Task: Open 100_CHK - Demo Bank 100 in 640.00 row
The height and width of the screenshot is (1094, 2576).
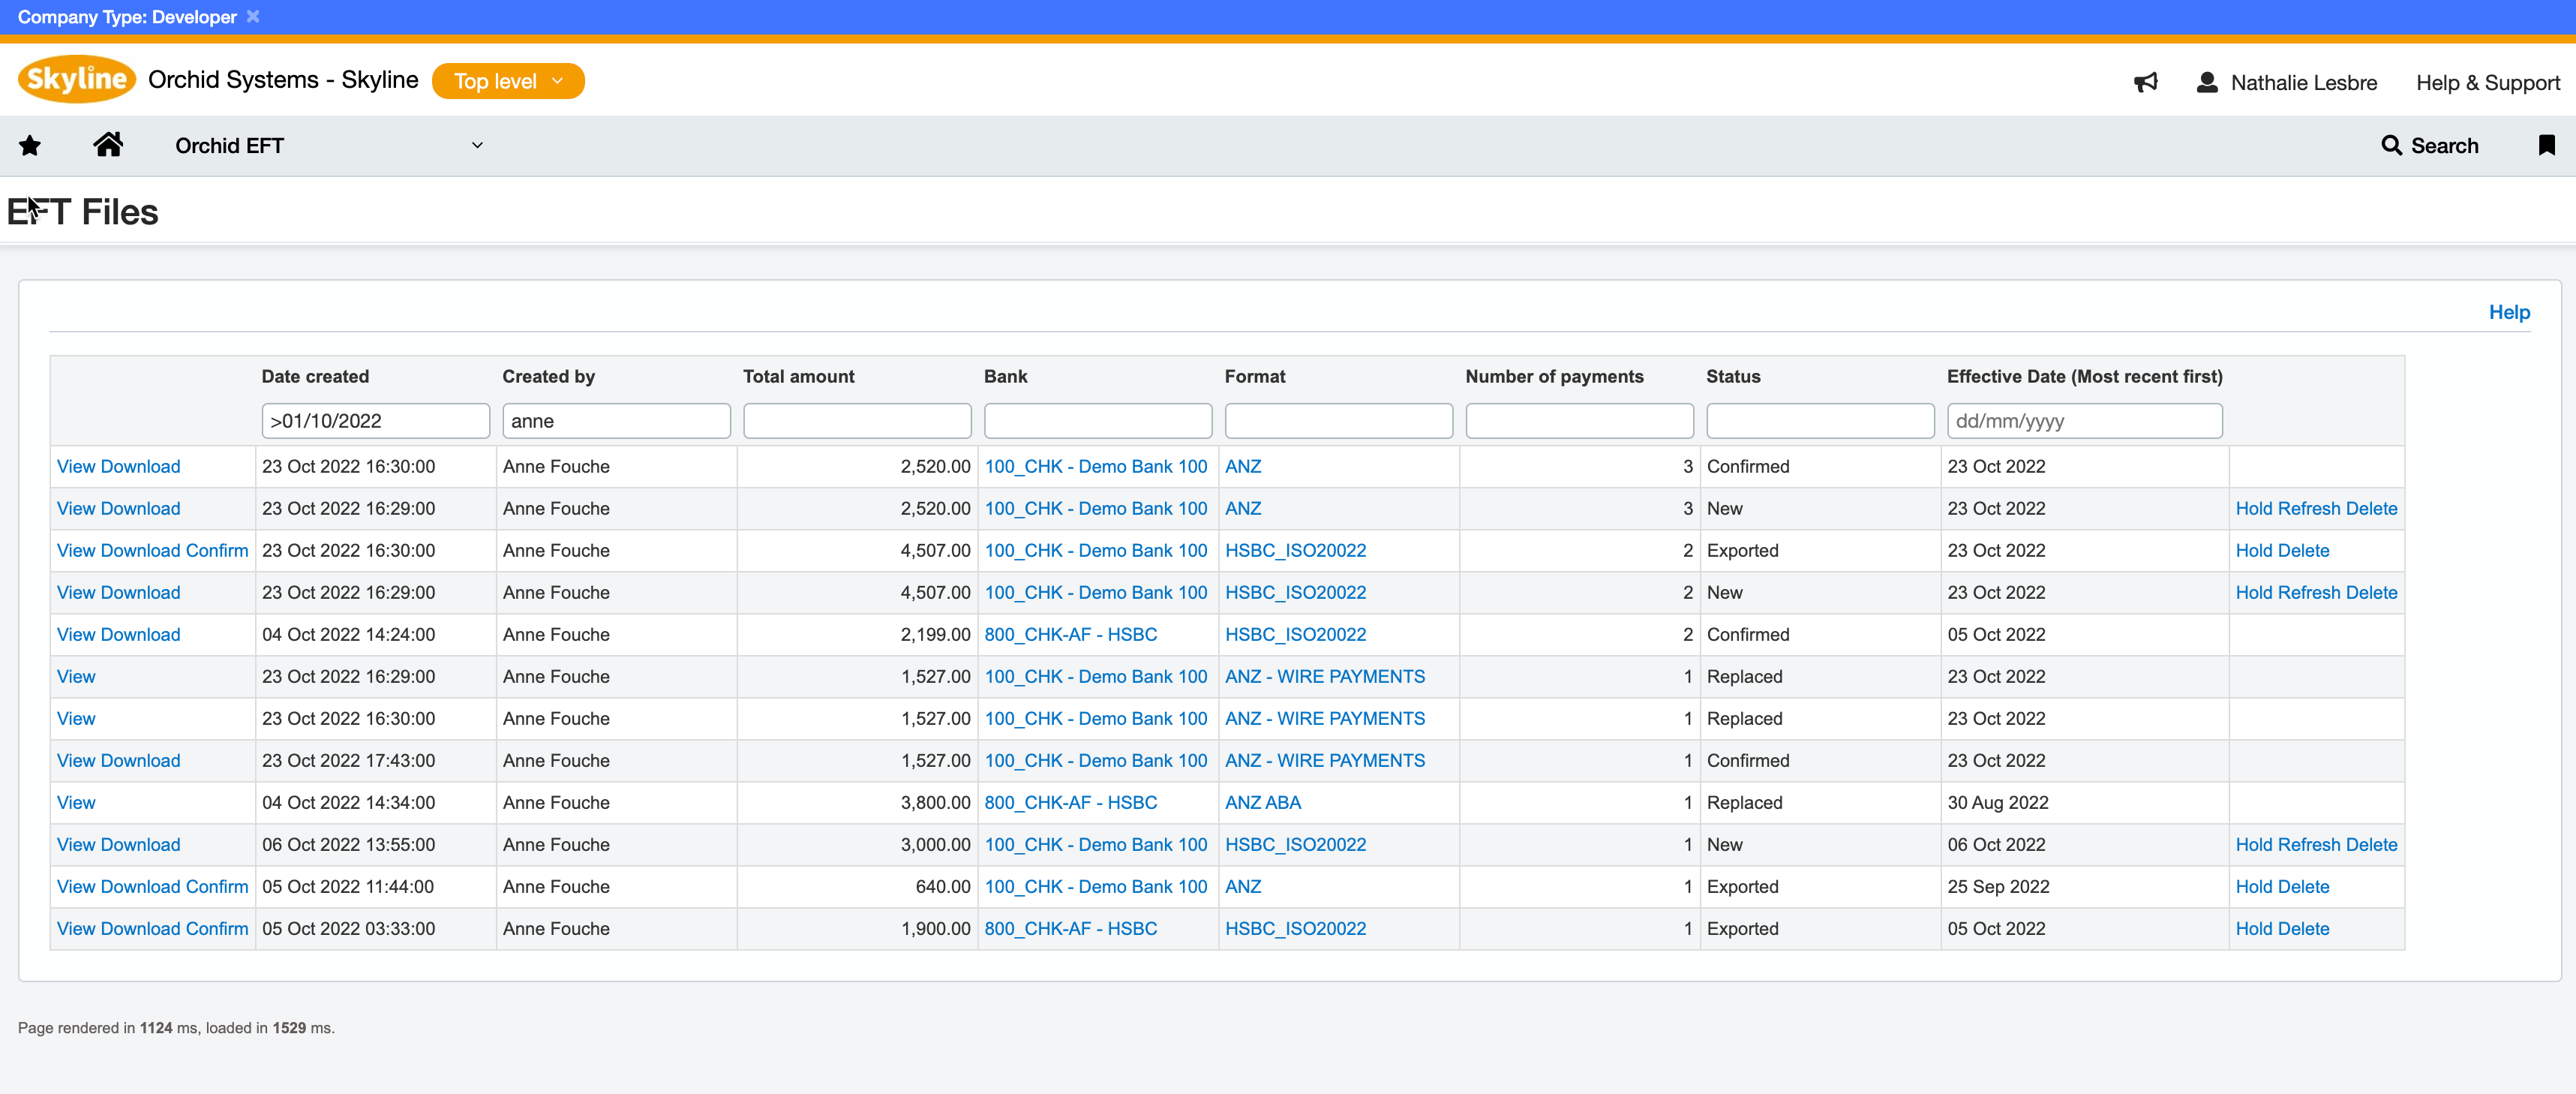Action: (1096, 887)
